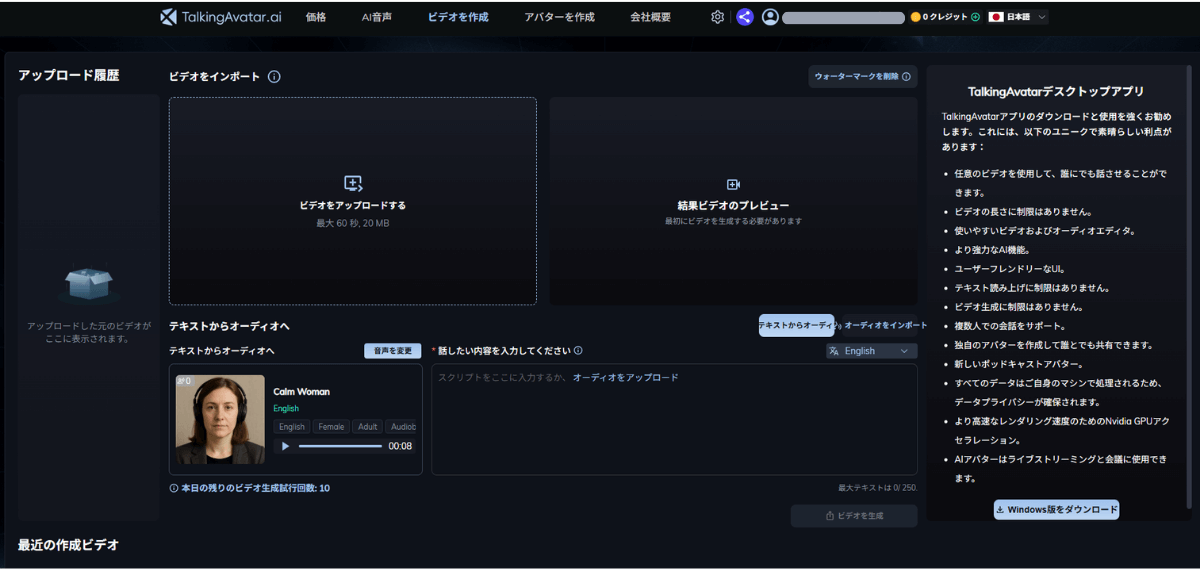Open the 価格 menu item
The image size is (1200, 570).
point(315,17)
